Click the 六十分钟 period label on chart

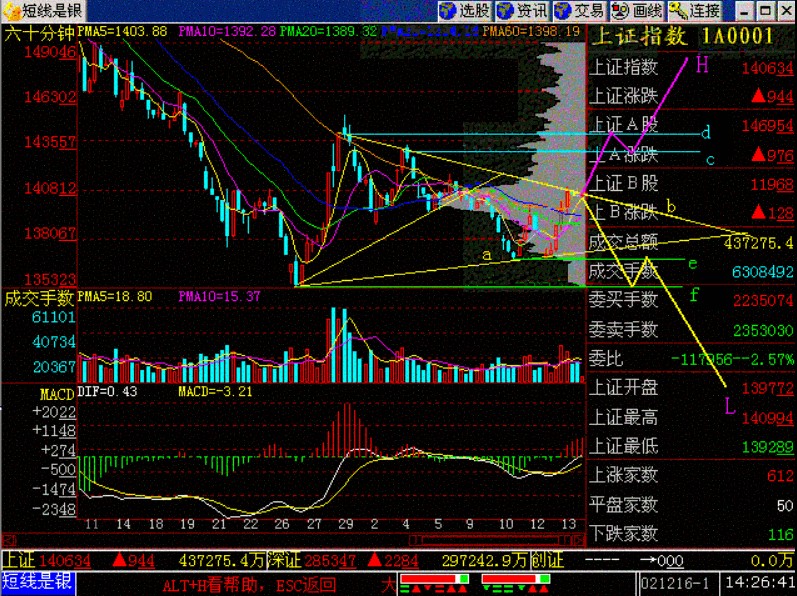tap(39, 34)
